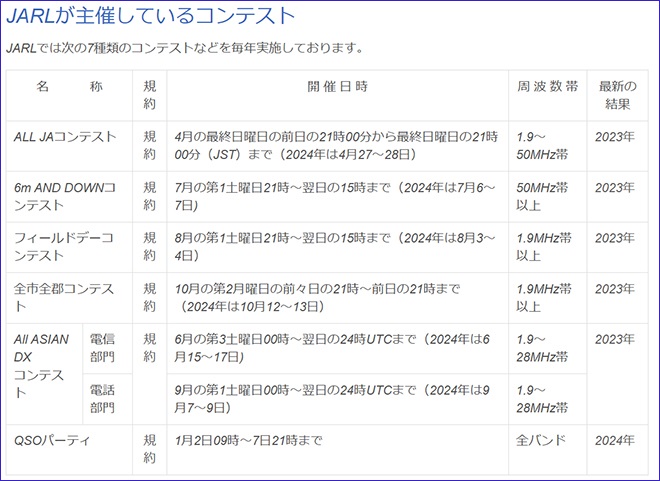The width and height of the screenshot is (660, 481).
Task: Click the 2023年 result for フィールドデーコンテスト
Action: [615, 238]
